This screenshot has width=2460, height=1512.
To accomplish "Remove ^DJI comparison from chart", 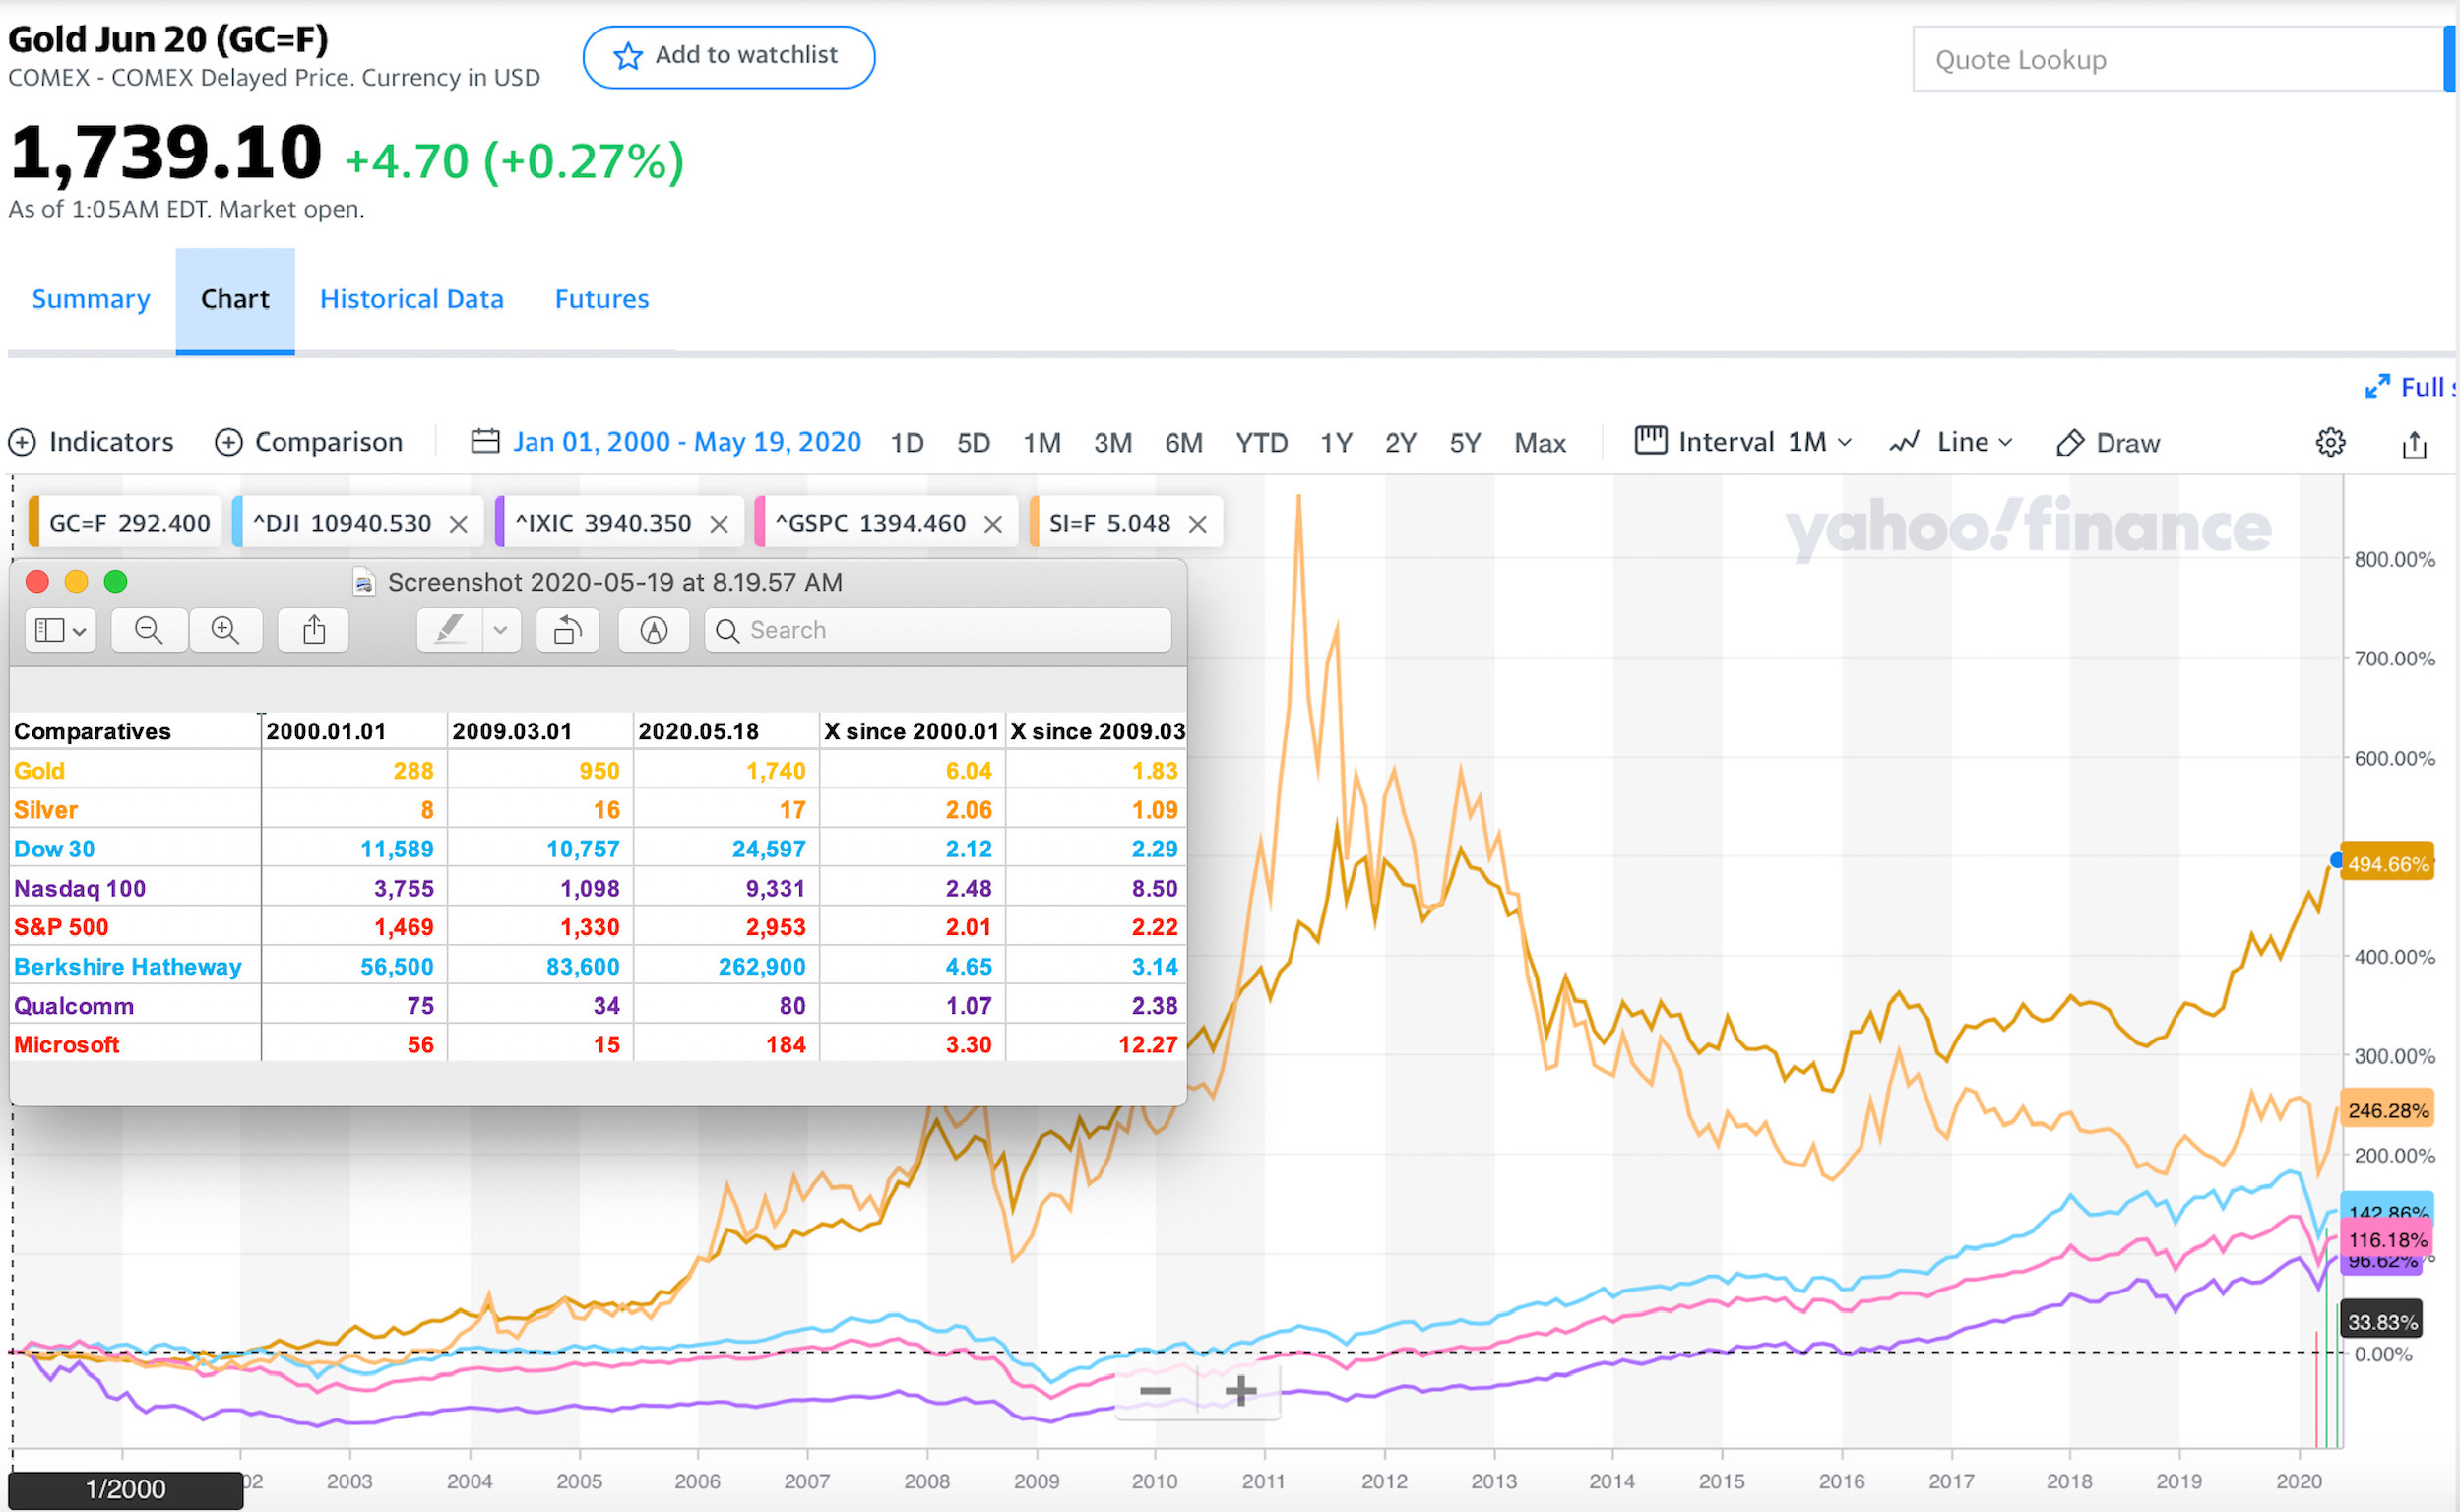I will 458,524.
